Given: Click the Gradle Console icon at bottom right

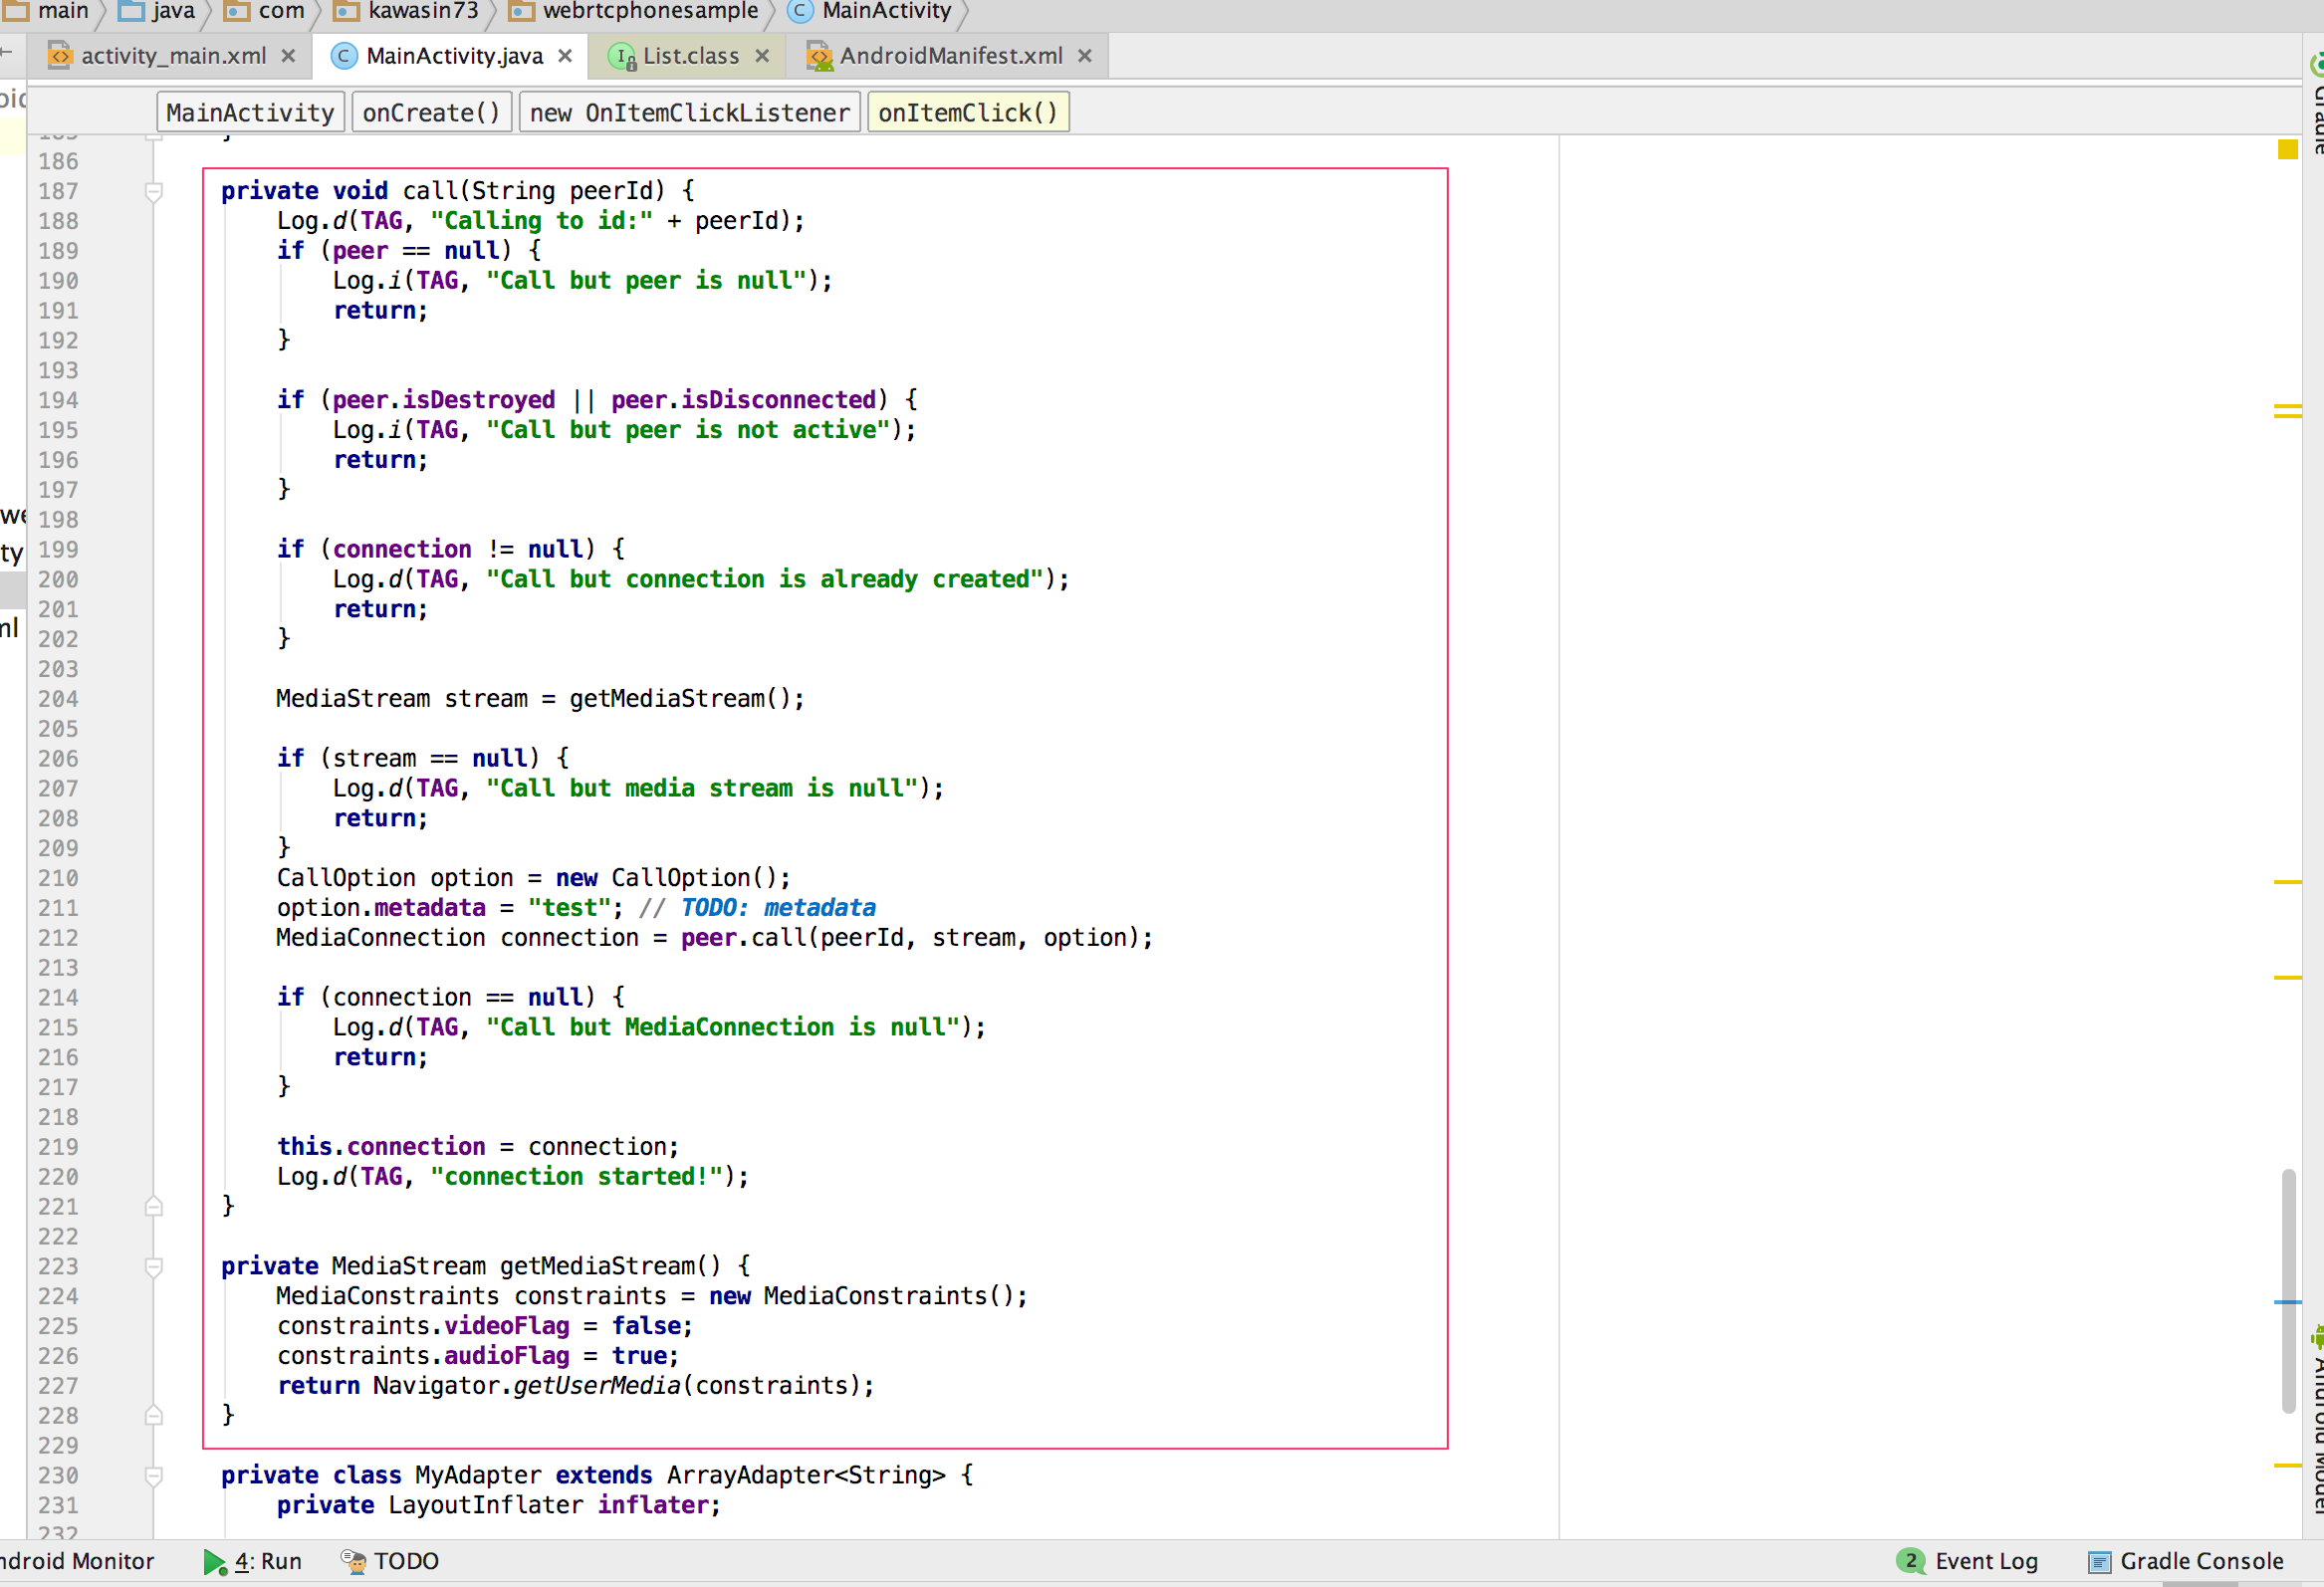Looking at the screenshot, I should click(x=2097, y=1561).
